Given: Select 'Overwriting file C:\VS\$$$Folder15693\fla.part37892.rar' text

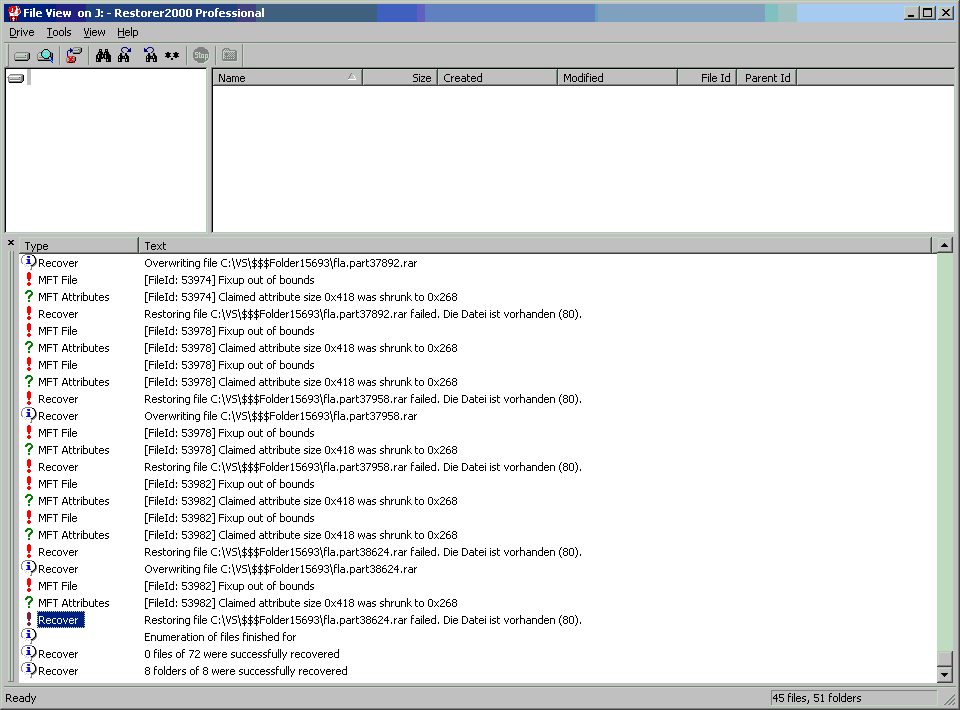Looking at the screenshot, I should tap(280, 263).
